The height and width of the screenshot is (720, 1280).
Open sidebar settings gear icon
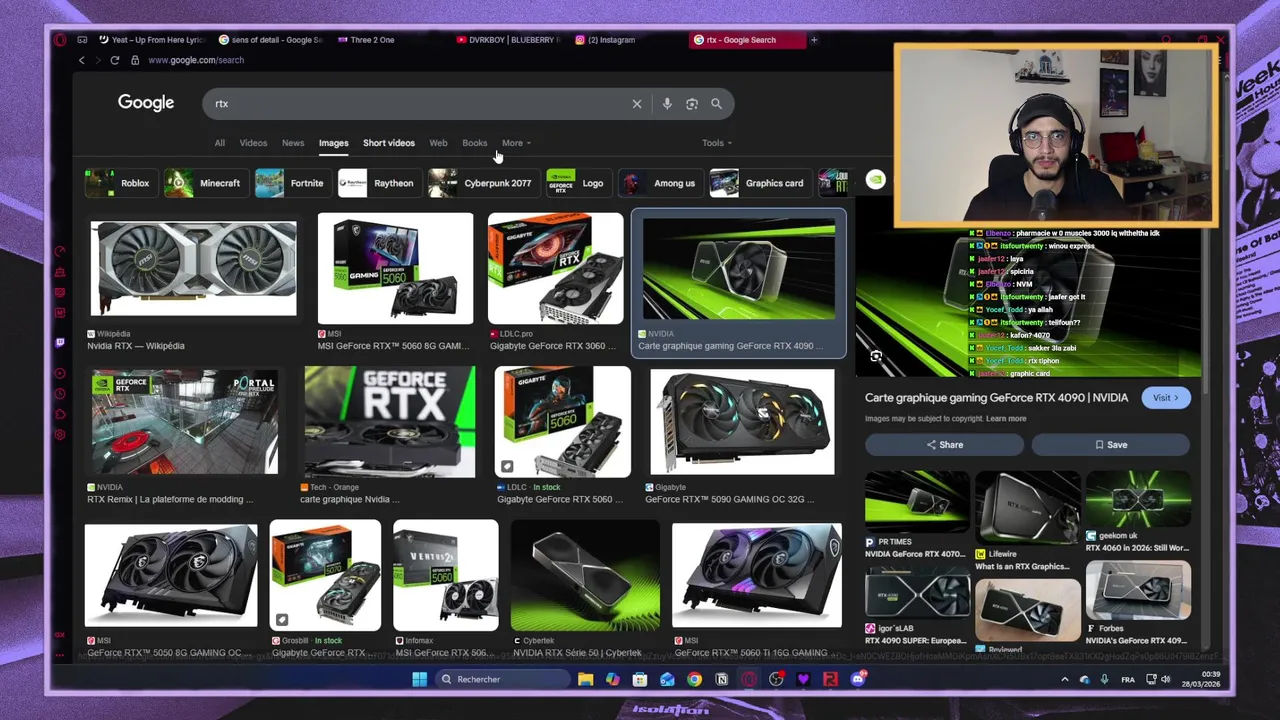click(60, 435)
